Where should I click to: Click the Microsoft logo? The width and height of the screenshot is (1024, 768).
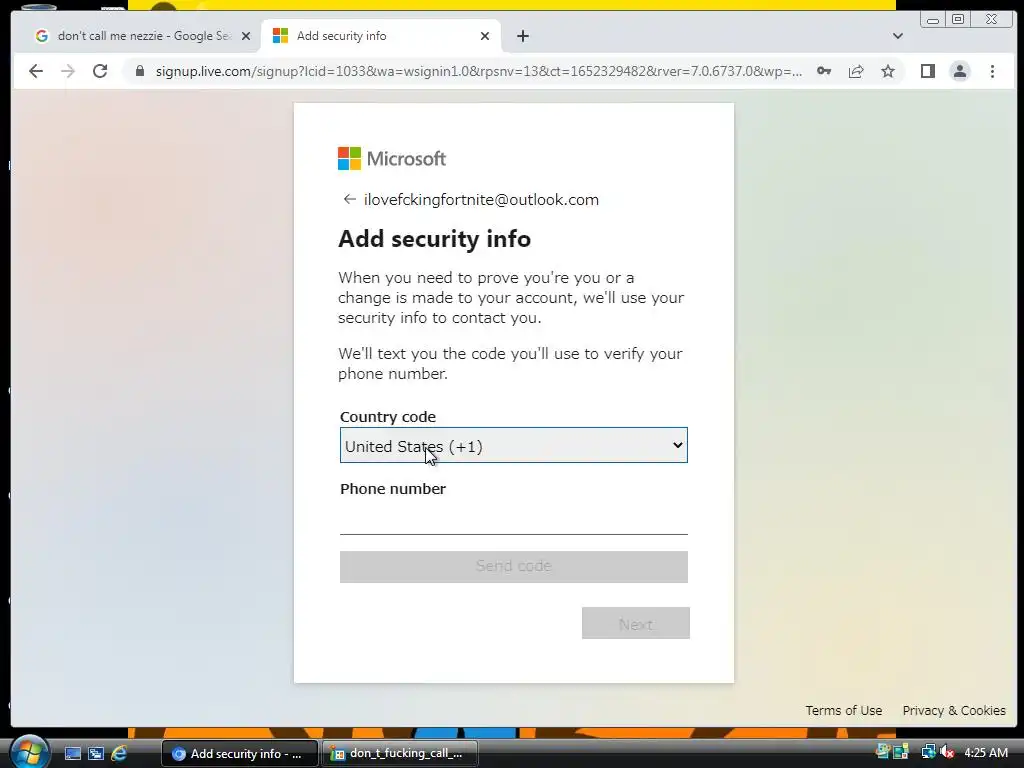click(x=392, y=159)
